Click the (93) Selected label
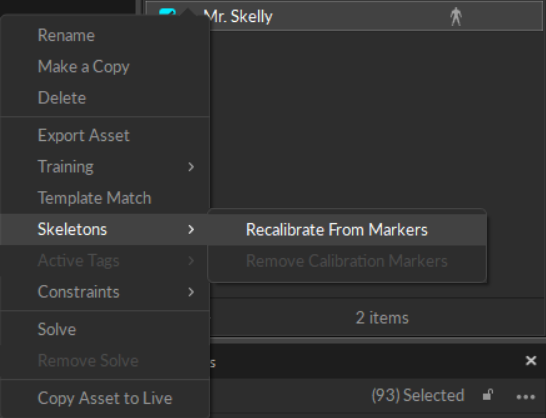This screenshot has height=418, width=546. (x=418, y=395)
